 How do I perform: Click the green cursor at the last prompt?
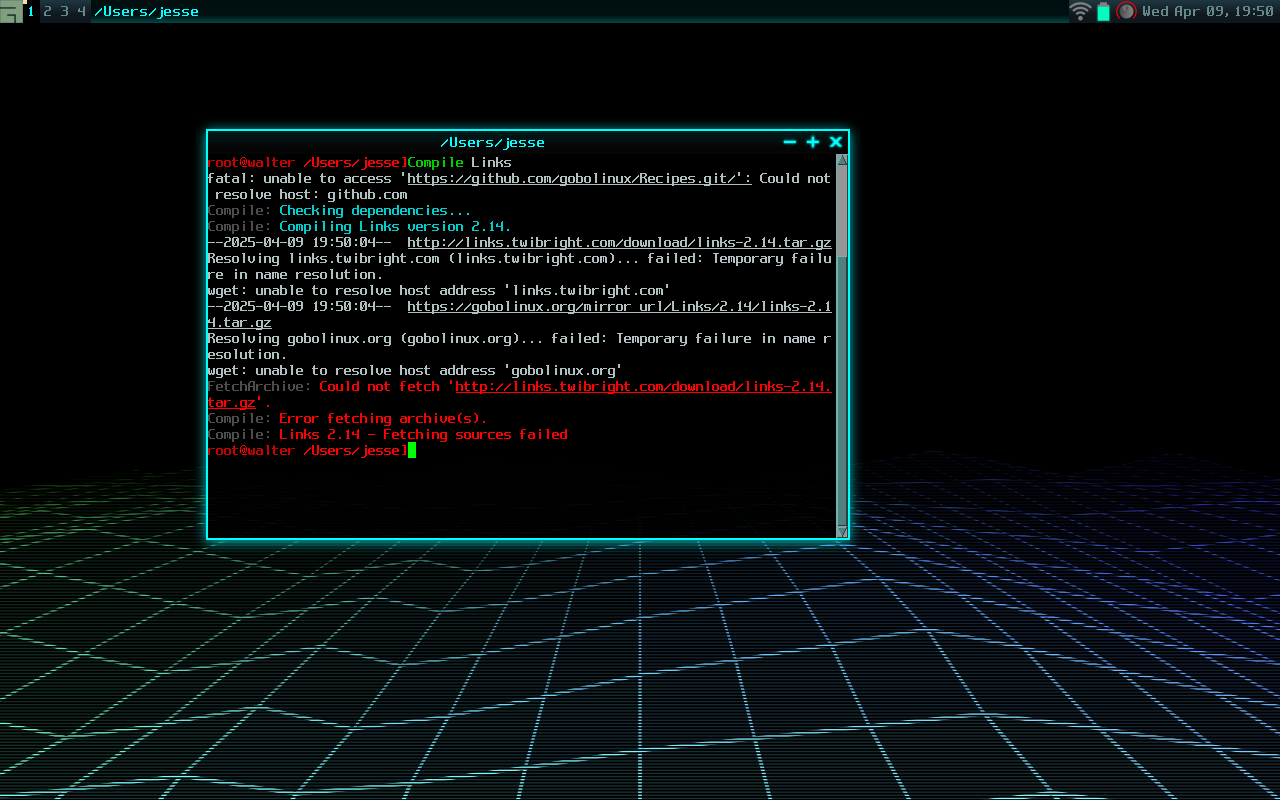(411, 450)
